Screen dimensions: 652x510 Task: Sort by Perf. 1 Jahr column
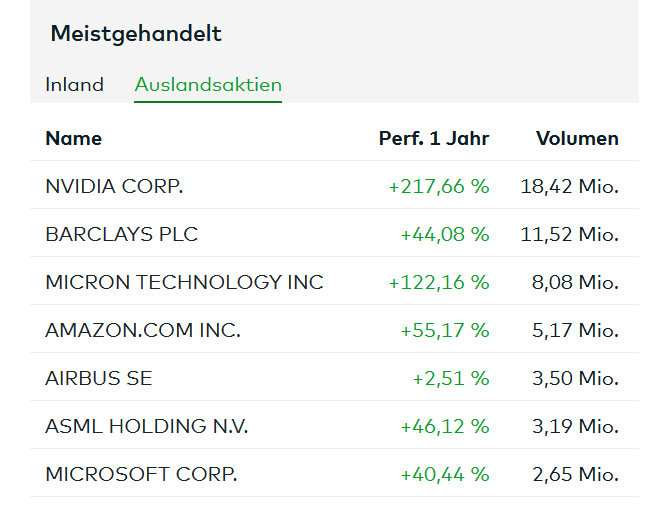433,138
